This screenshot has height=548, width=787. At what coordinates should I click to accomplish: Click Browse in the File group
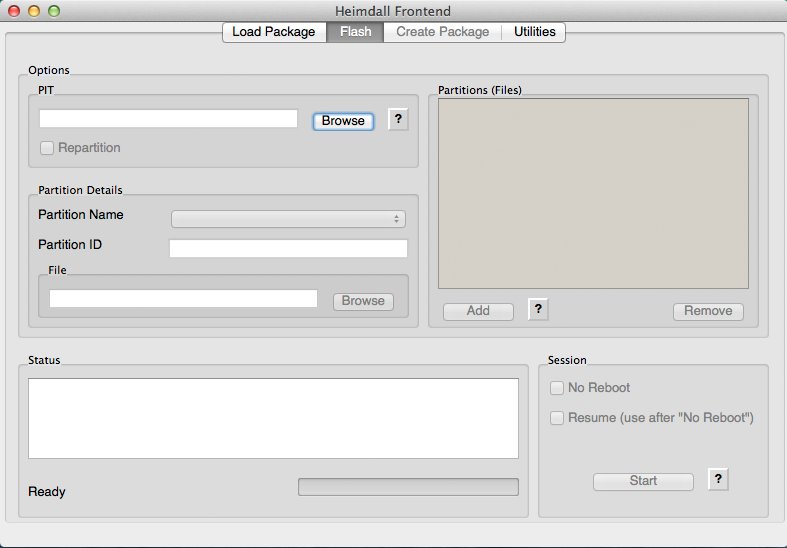pos(363,301)
